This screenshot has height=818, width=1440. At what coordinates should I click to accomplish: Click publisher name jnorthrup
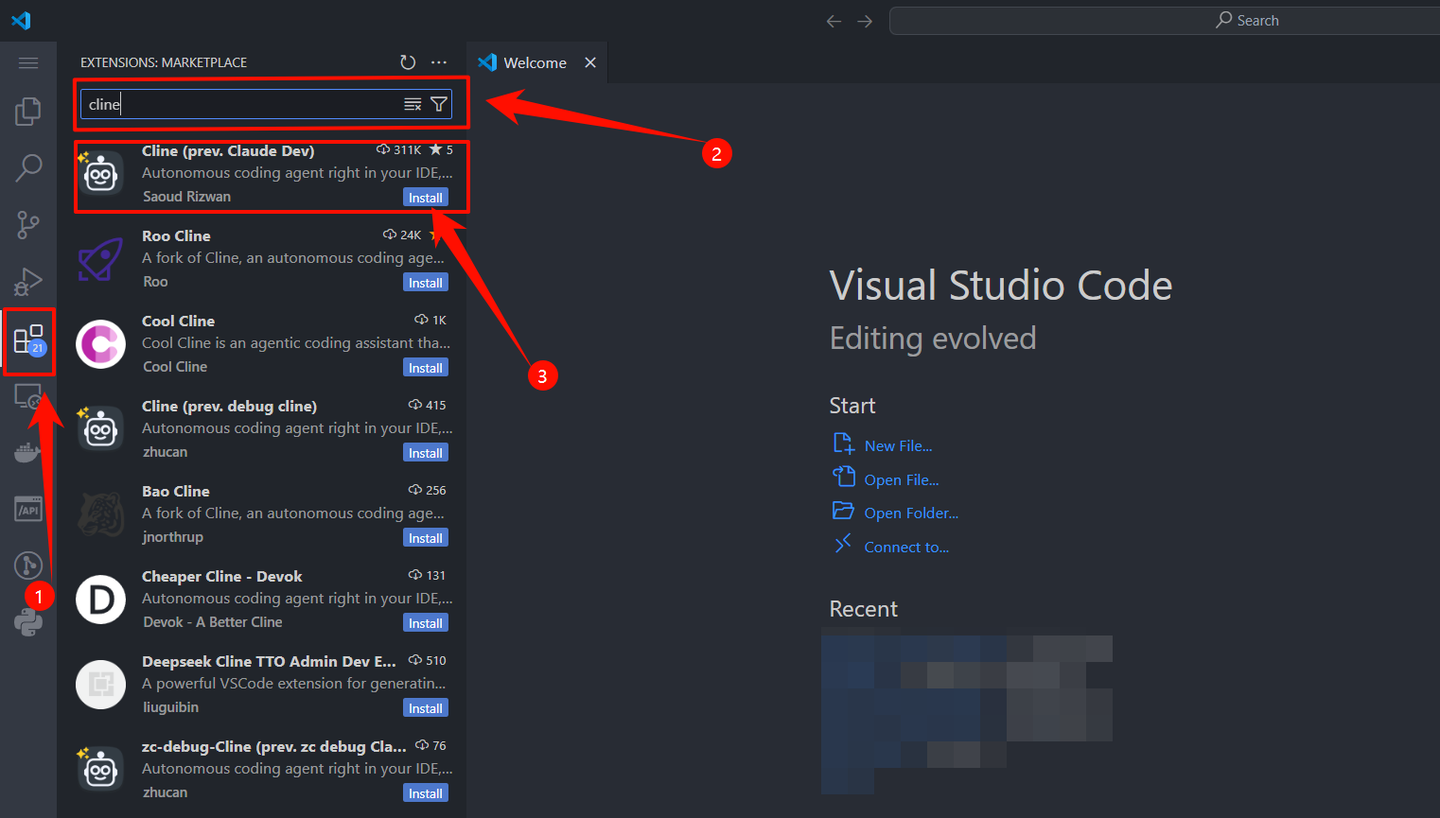point(173,537)
